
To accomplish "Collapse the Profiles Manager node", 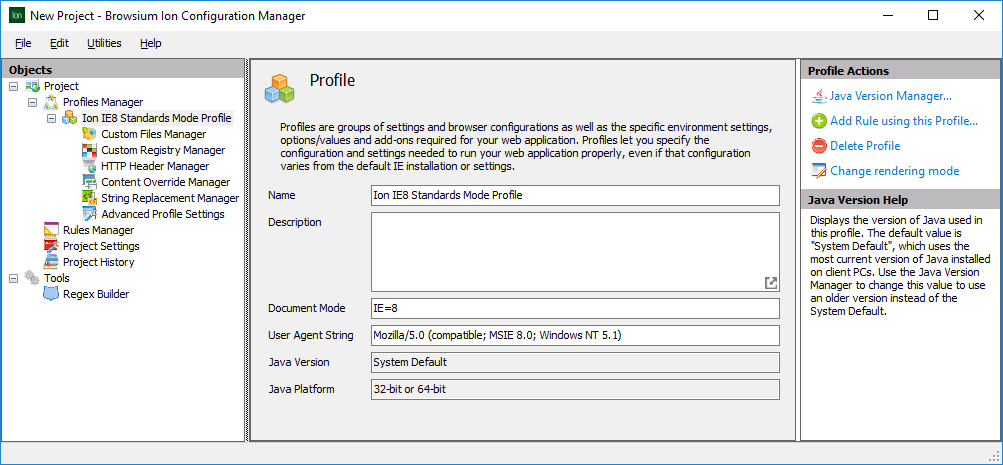I will (x=32, y=102).
